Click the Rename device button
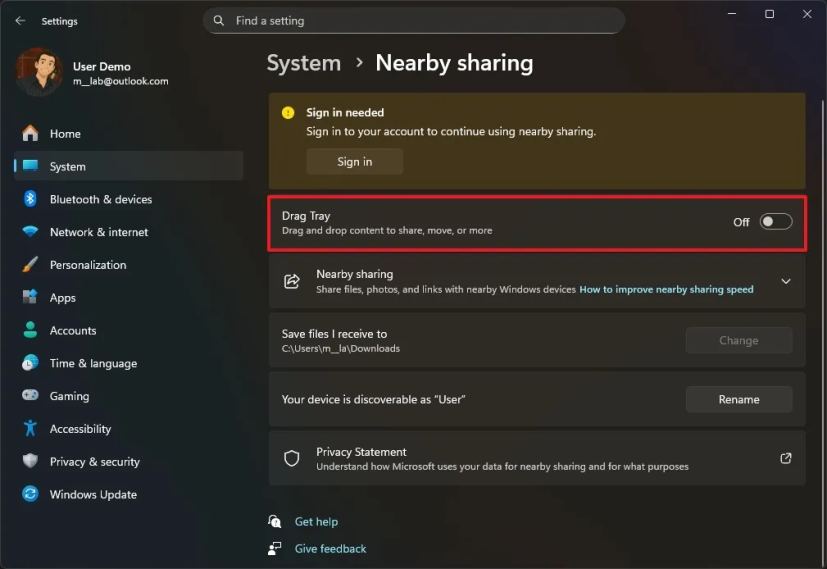827x569 pixels. coord(738,400)
